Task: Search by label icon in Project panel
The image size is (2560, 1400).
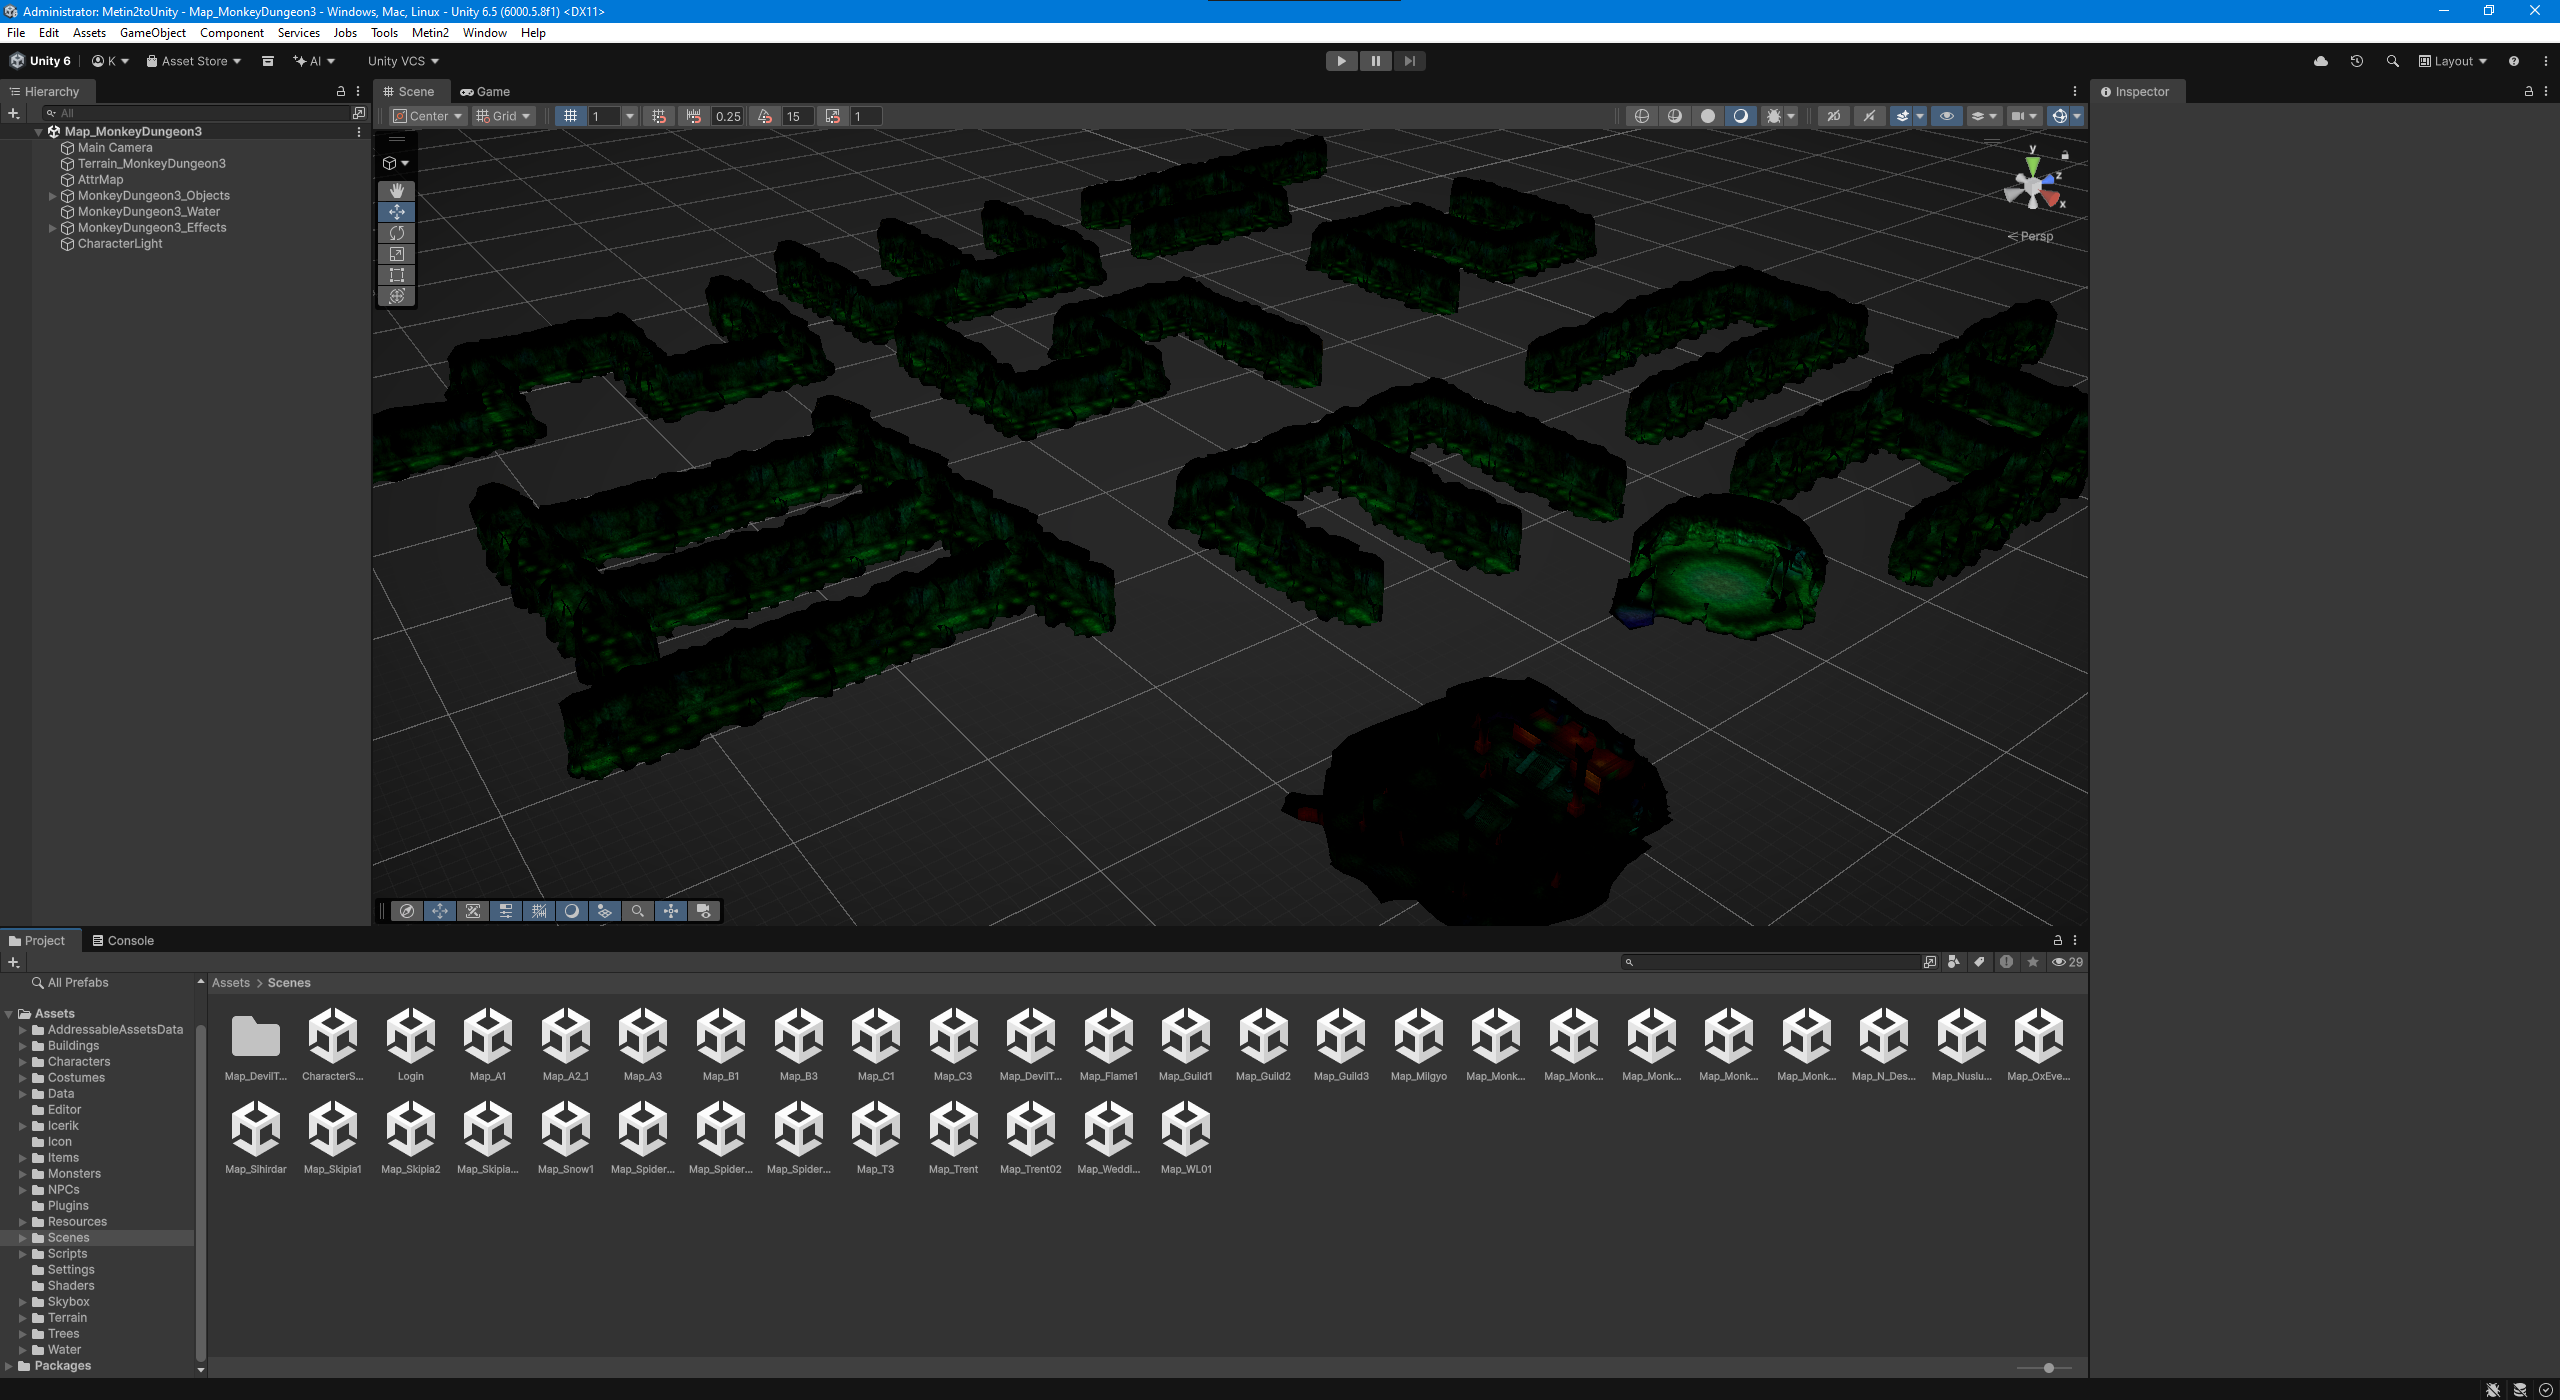Action: click(x=1979, y=962)
